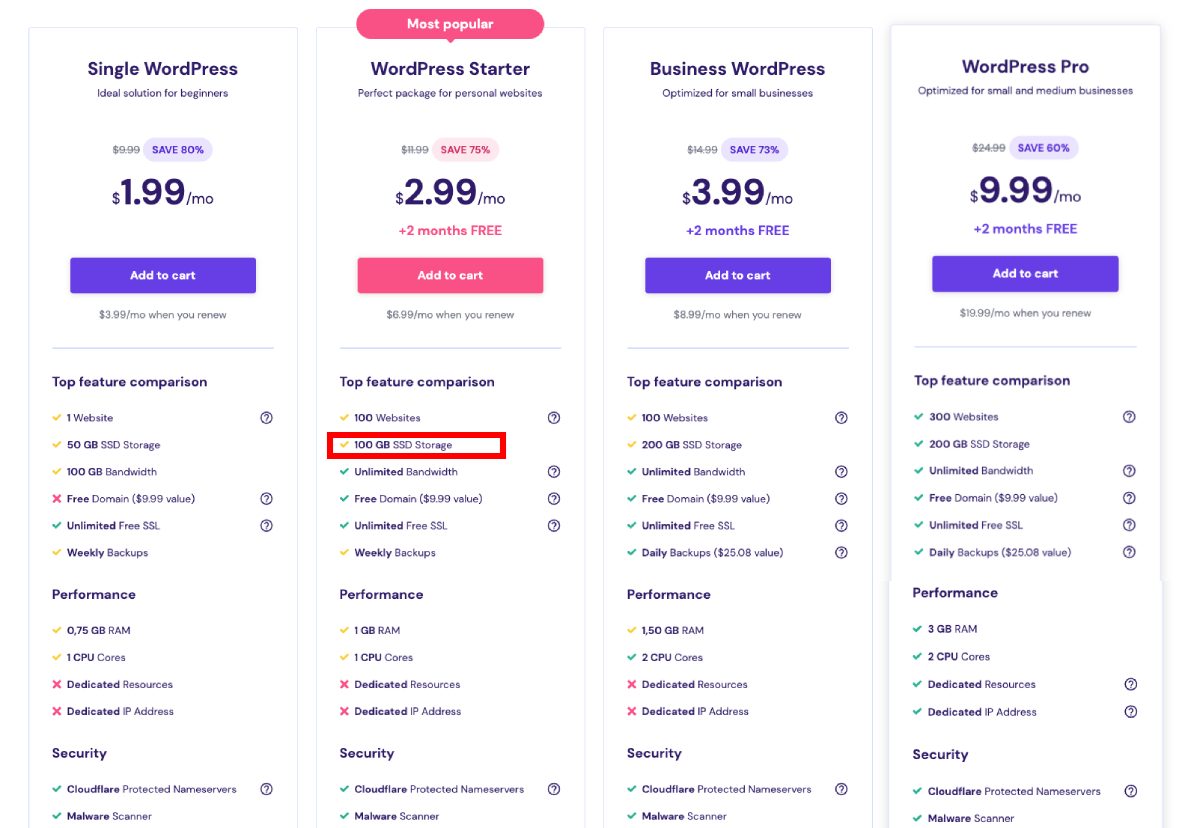
Task: Open the tooltip for 100 Websites in Business WordPress
Action: click(841, 417)
